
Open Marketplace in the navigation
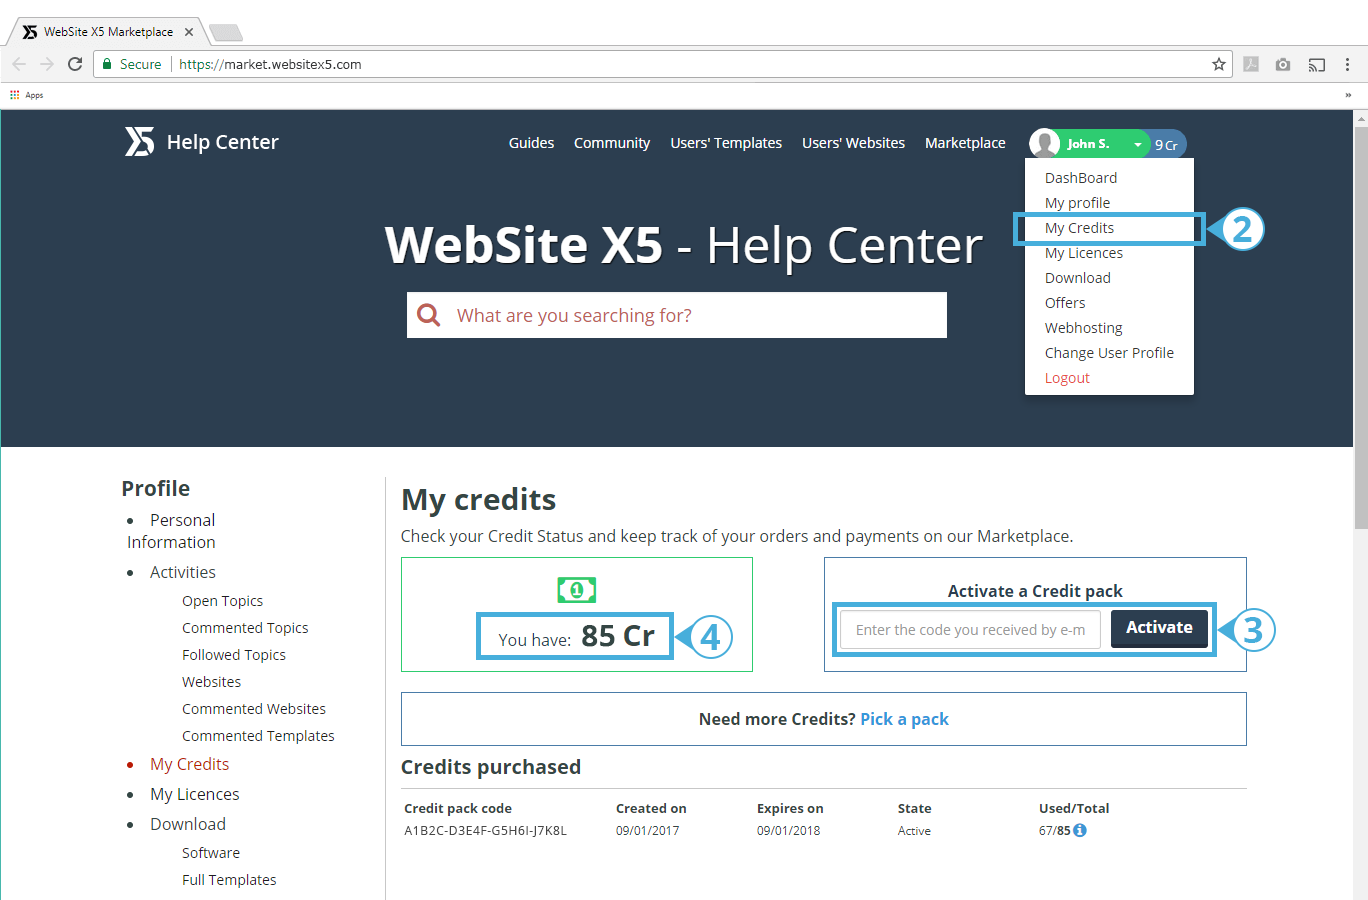[965, 143]
